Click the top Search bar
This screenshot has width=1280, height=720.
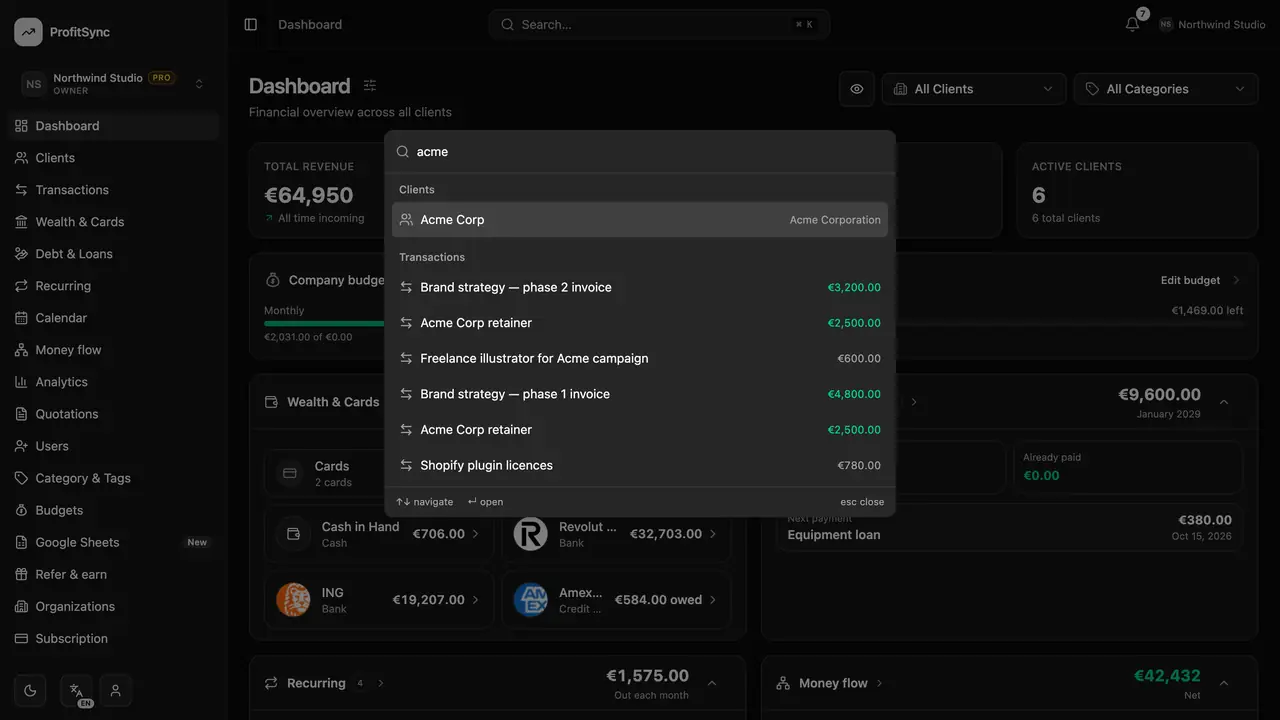tap(659, 24)
